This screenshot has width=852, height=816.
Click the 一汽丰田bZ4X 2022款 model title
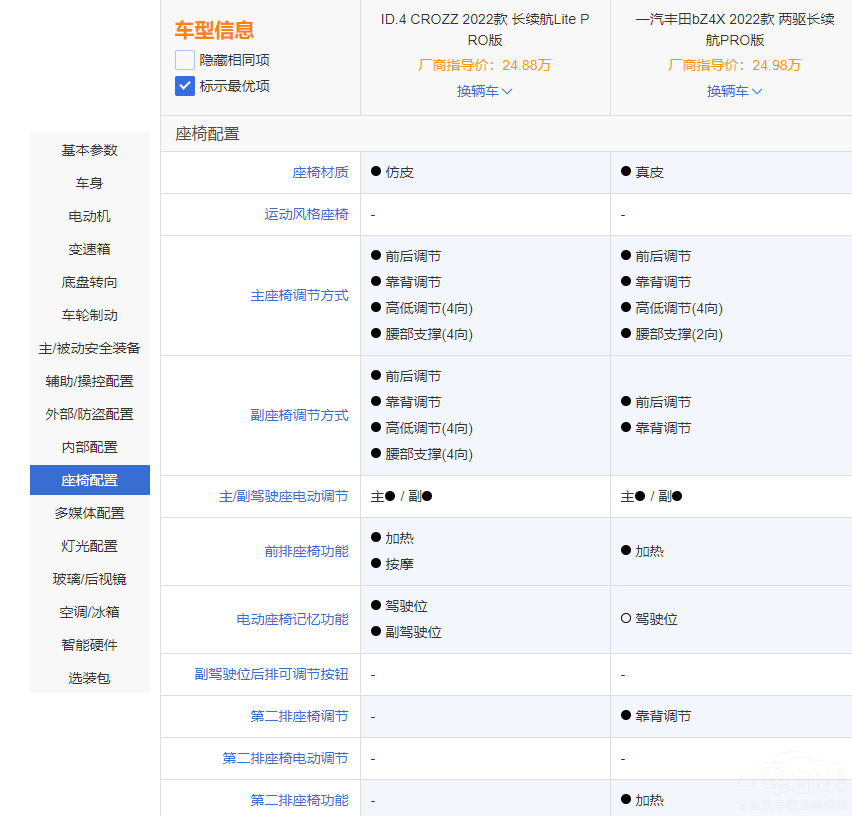pos(735,30)
